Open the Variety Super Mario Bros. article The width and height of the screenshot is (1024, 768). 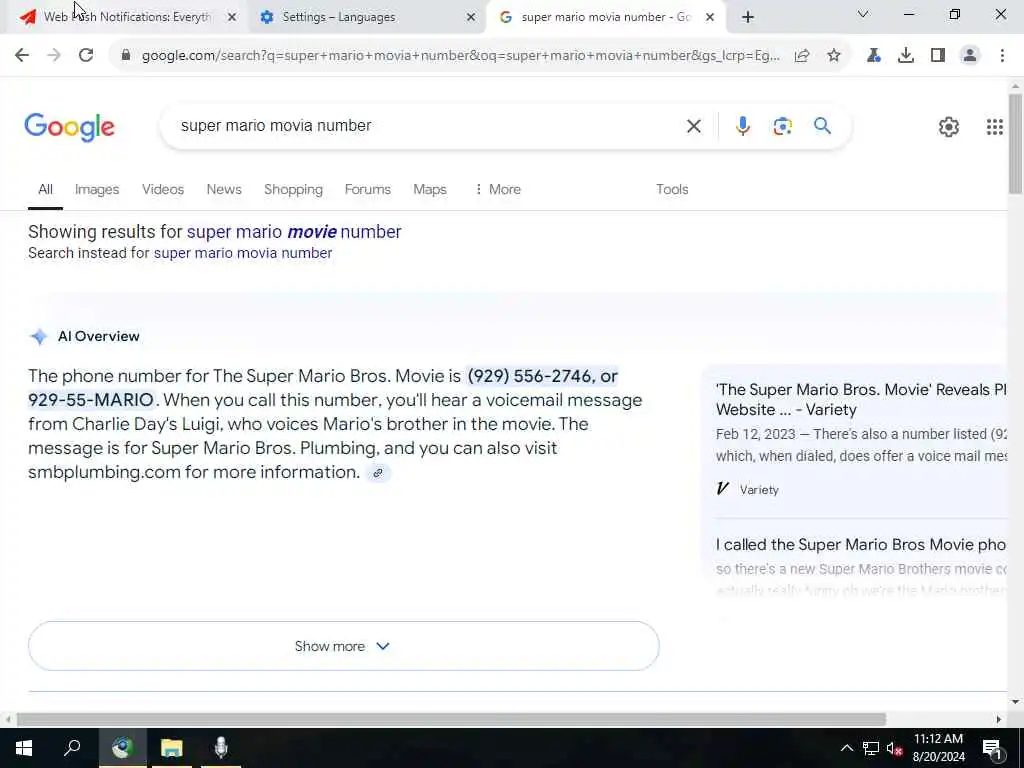861,400
